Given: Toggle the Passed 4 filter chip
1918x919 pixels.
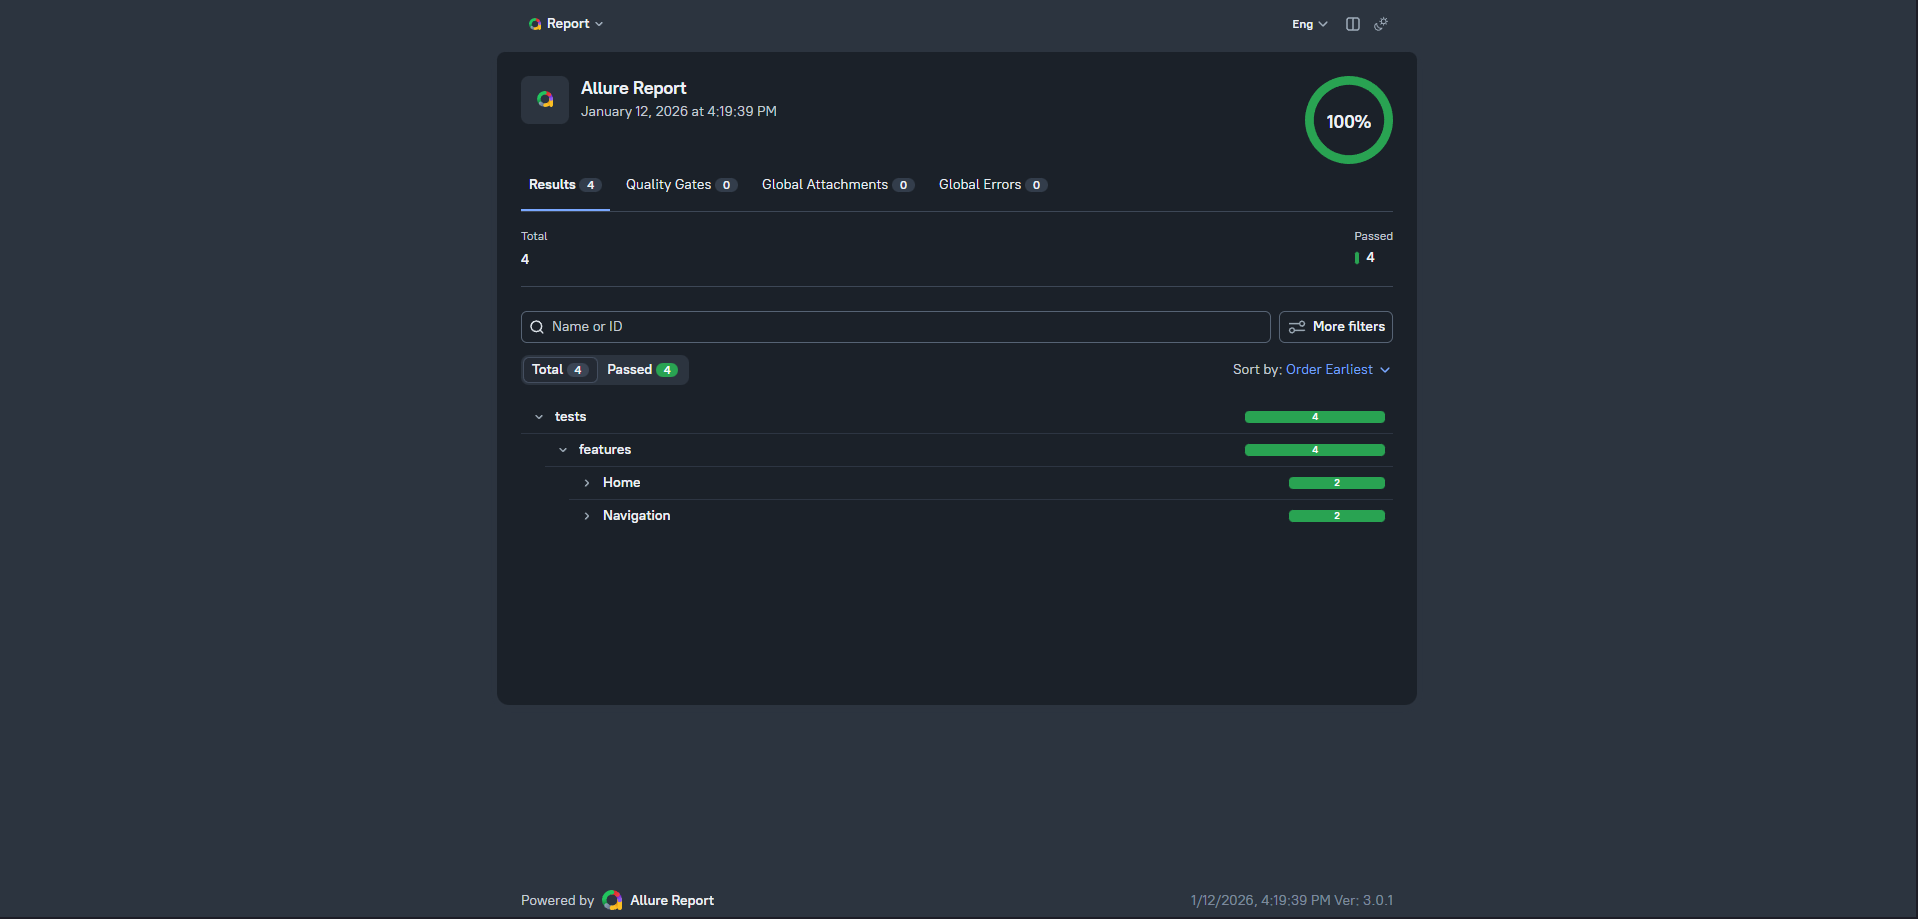Looking at the screenshot, I should (641, 369).
